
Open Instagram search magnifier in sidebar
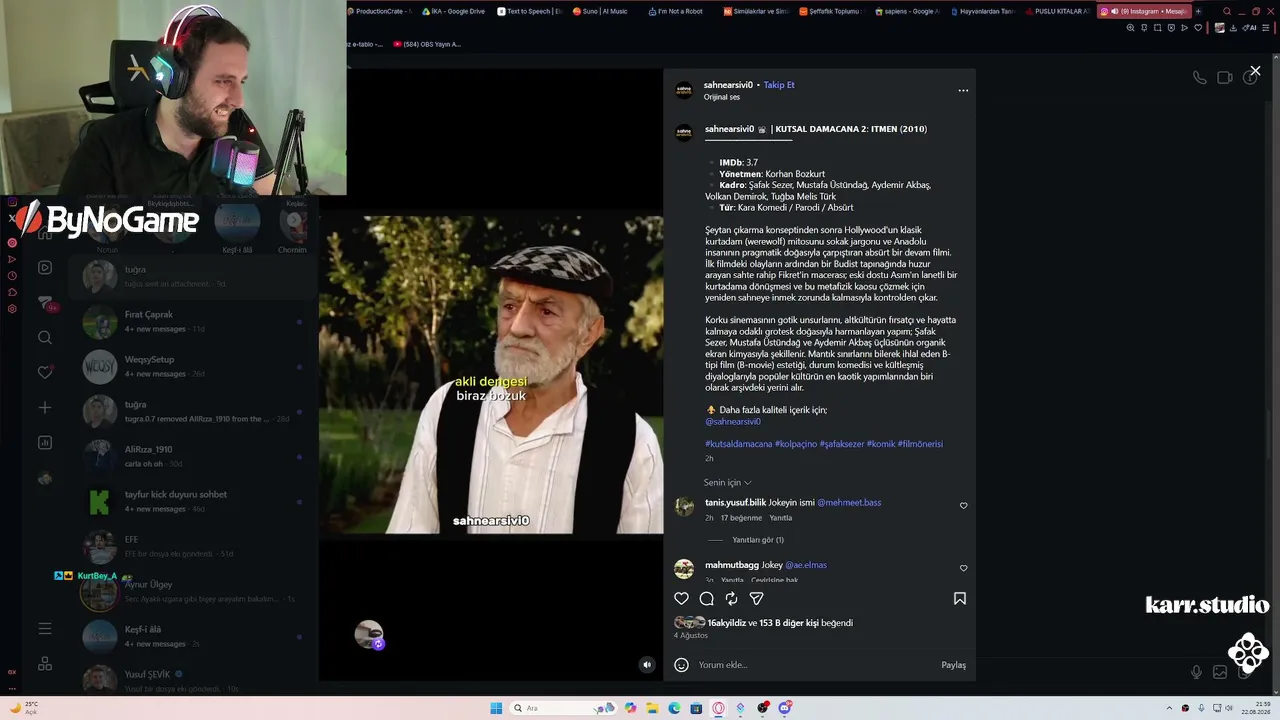(x=45, y=338)
